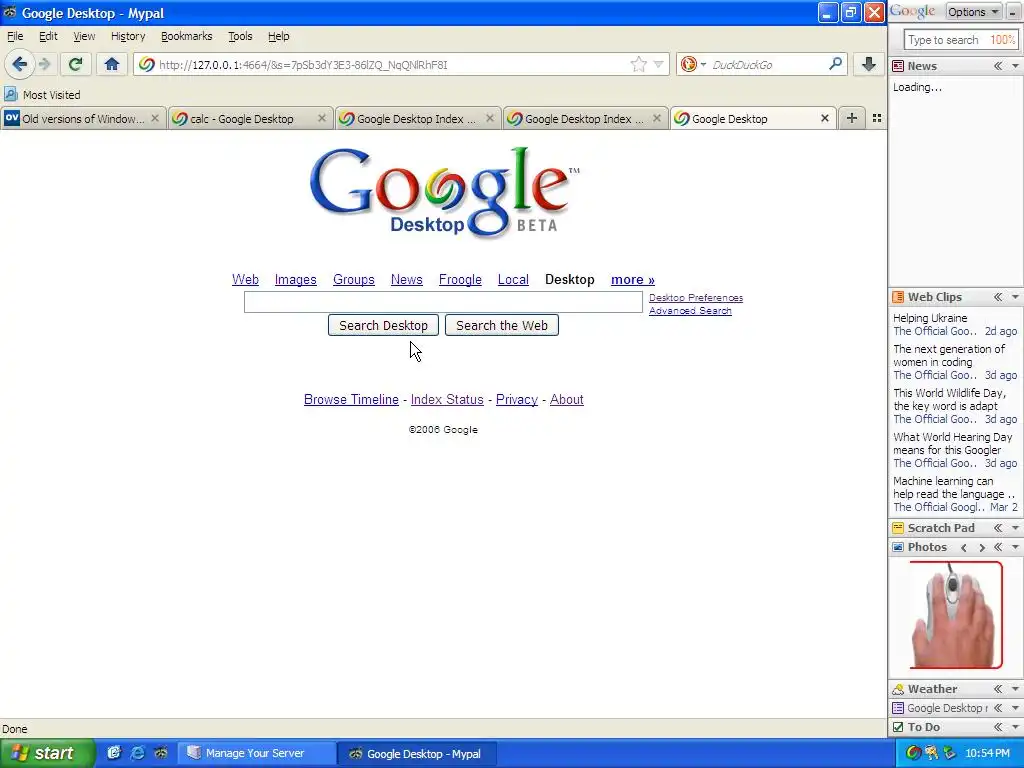Open the View menu
Viewport: 1024px width, 768px height.
(x=84, y=36)
